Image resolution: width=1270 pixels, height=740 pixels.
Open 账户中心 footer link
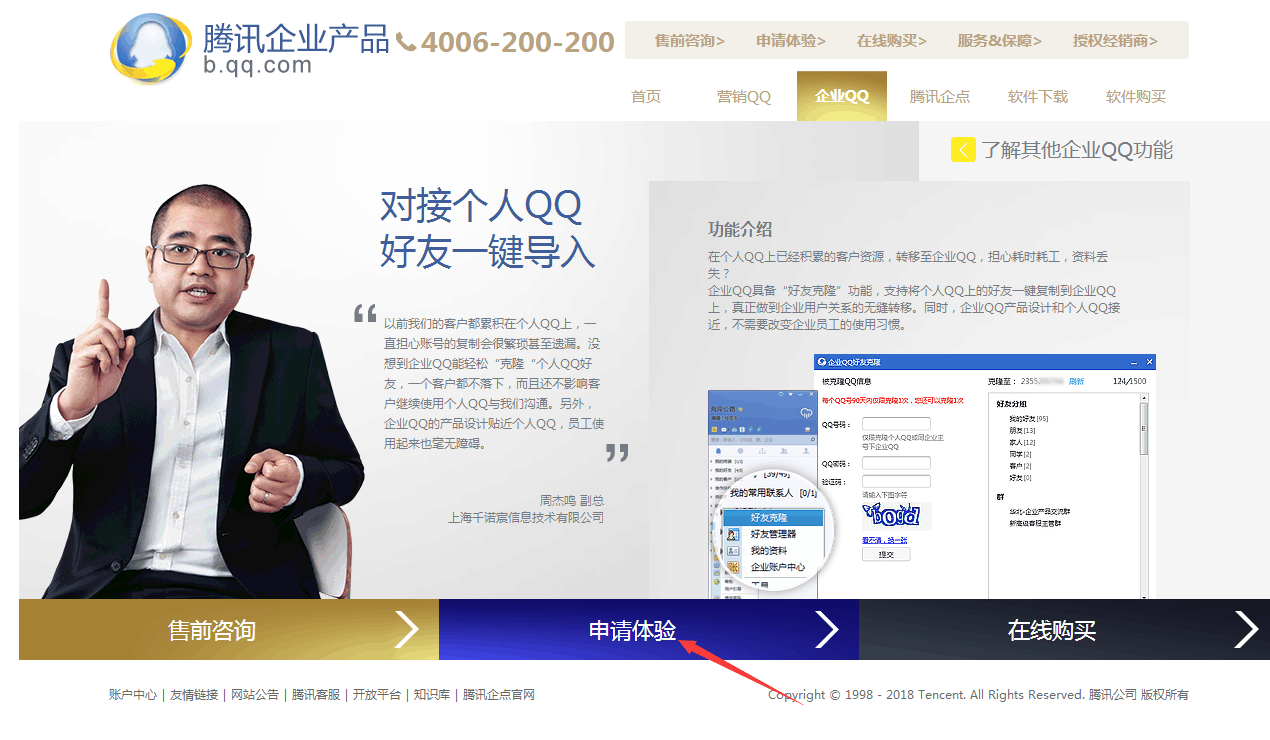[133, 695]
